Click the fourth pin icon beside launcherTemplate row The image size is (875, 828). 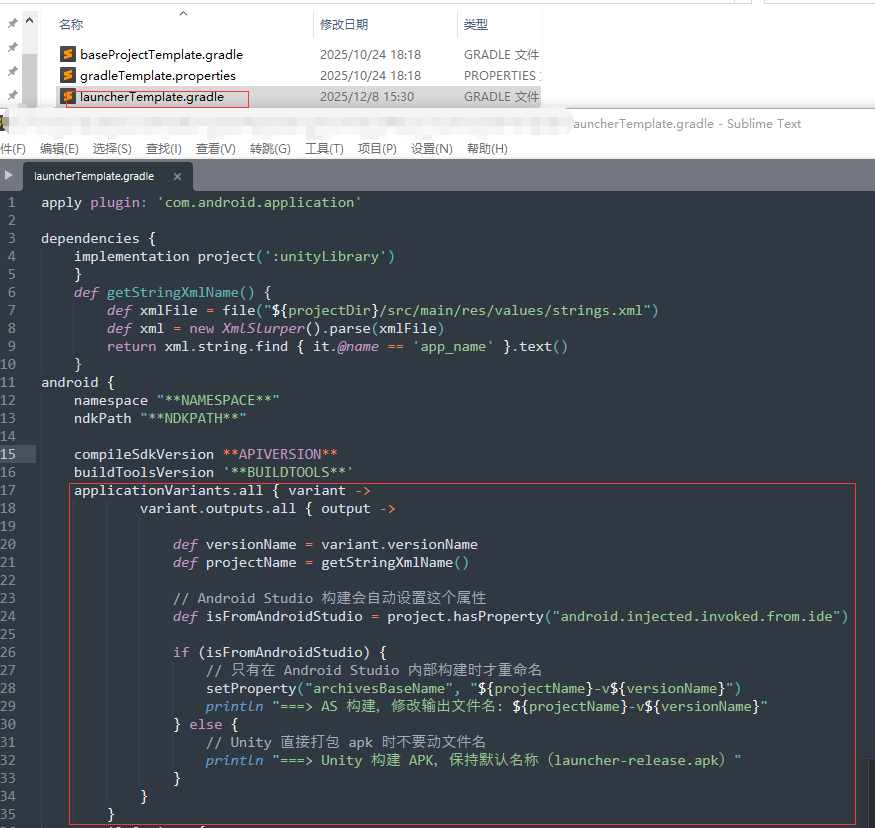click(12, 95)
